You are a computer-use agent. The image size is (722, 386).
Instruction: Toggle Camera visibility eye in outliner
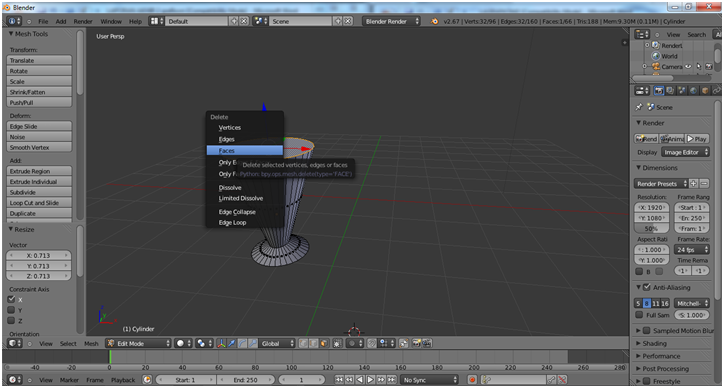click(x=688, y=66)
